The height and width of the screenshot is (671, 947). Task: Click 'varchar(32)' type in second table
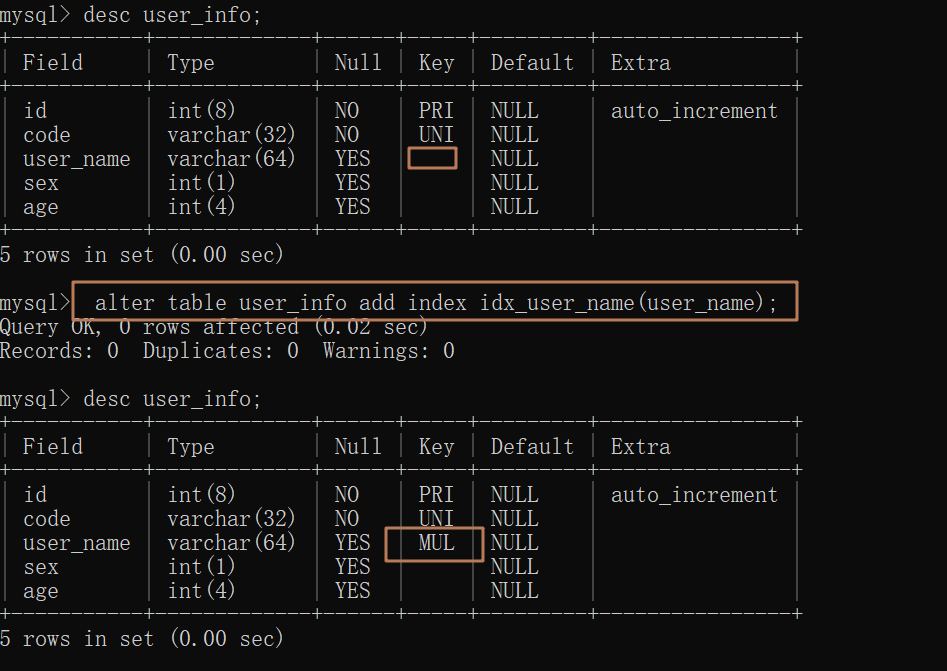[231, 518]
